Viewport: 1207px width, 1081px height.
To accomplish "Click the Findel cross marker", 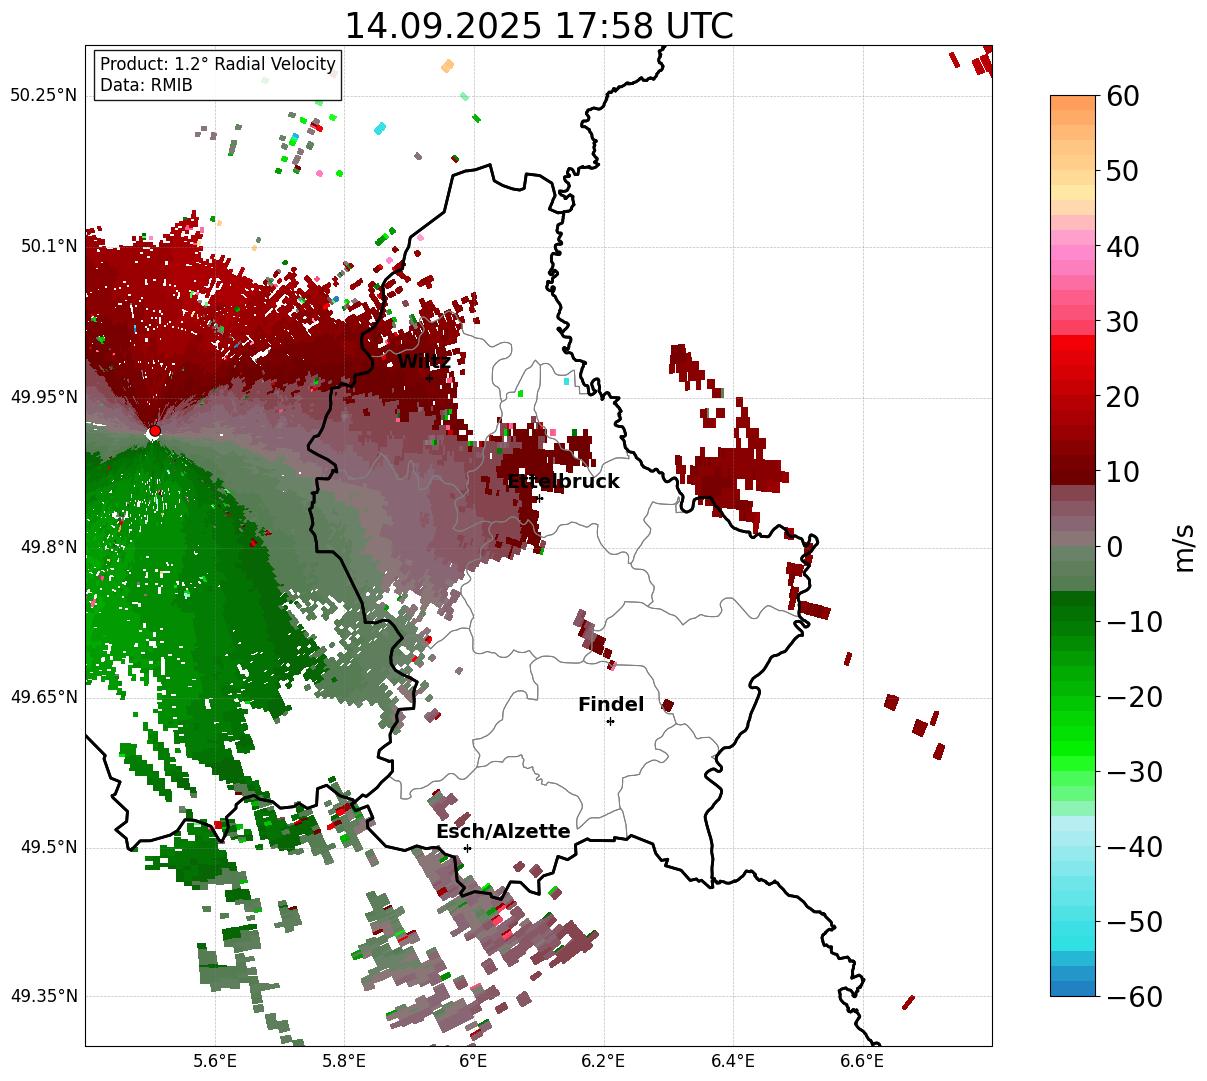I will (610, 721).
